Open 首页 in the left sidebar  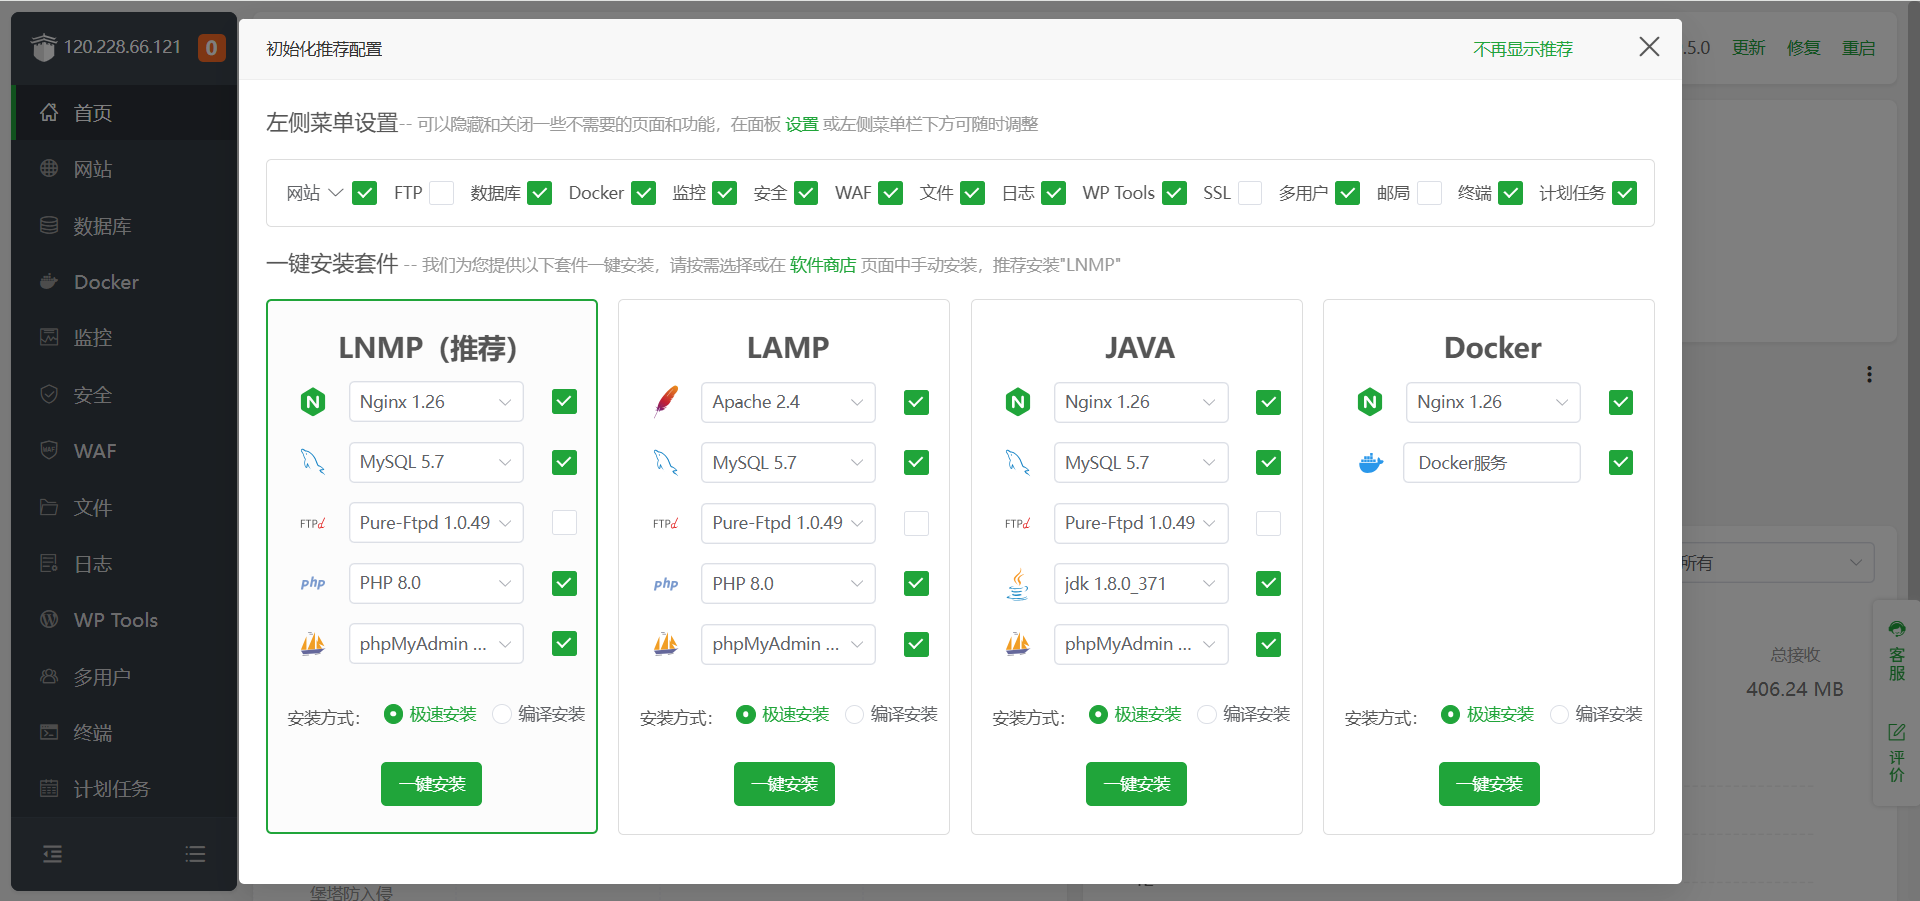(125, 113)
